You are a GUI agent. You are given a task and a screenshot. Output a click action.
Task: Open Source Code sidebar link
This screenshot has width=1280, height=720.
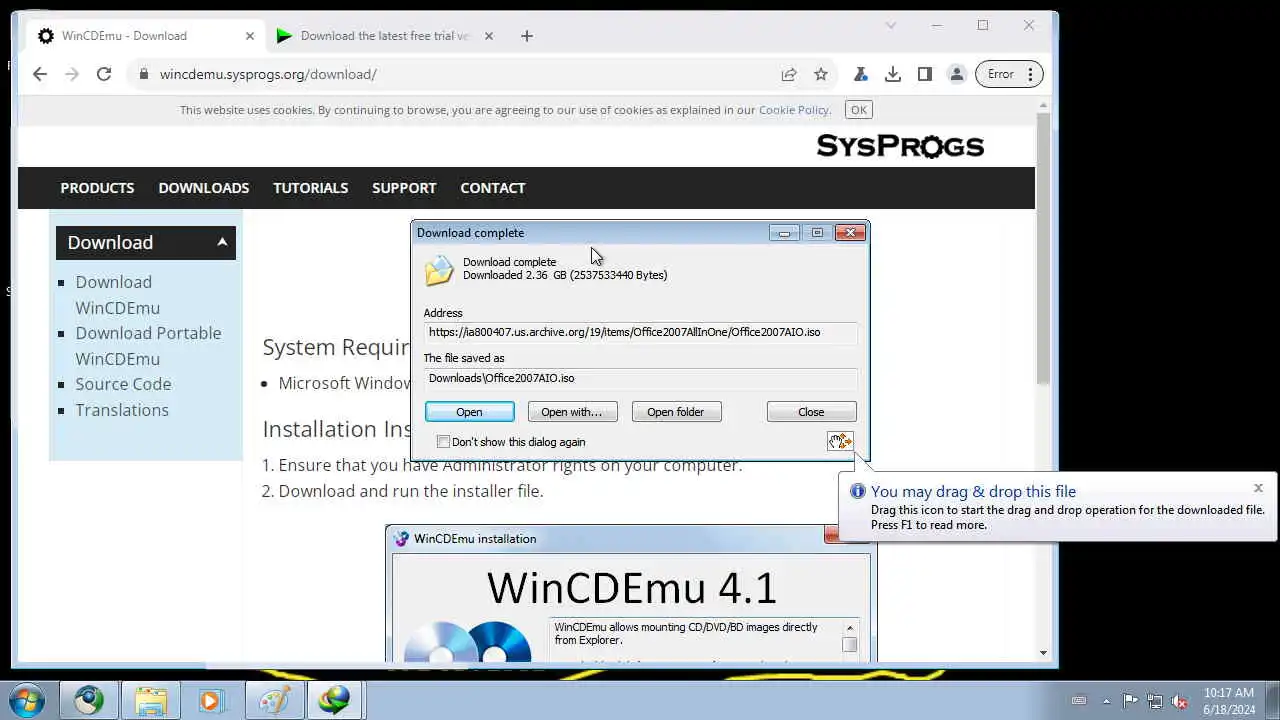pyautogui.click(x=123, y=384)
